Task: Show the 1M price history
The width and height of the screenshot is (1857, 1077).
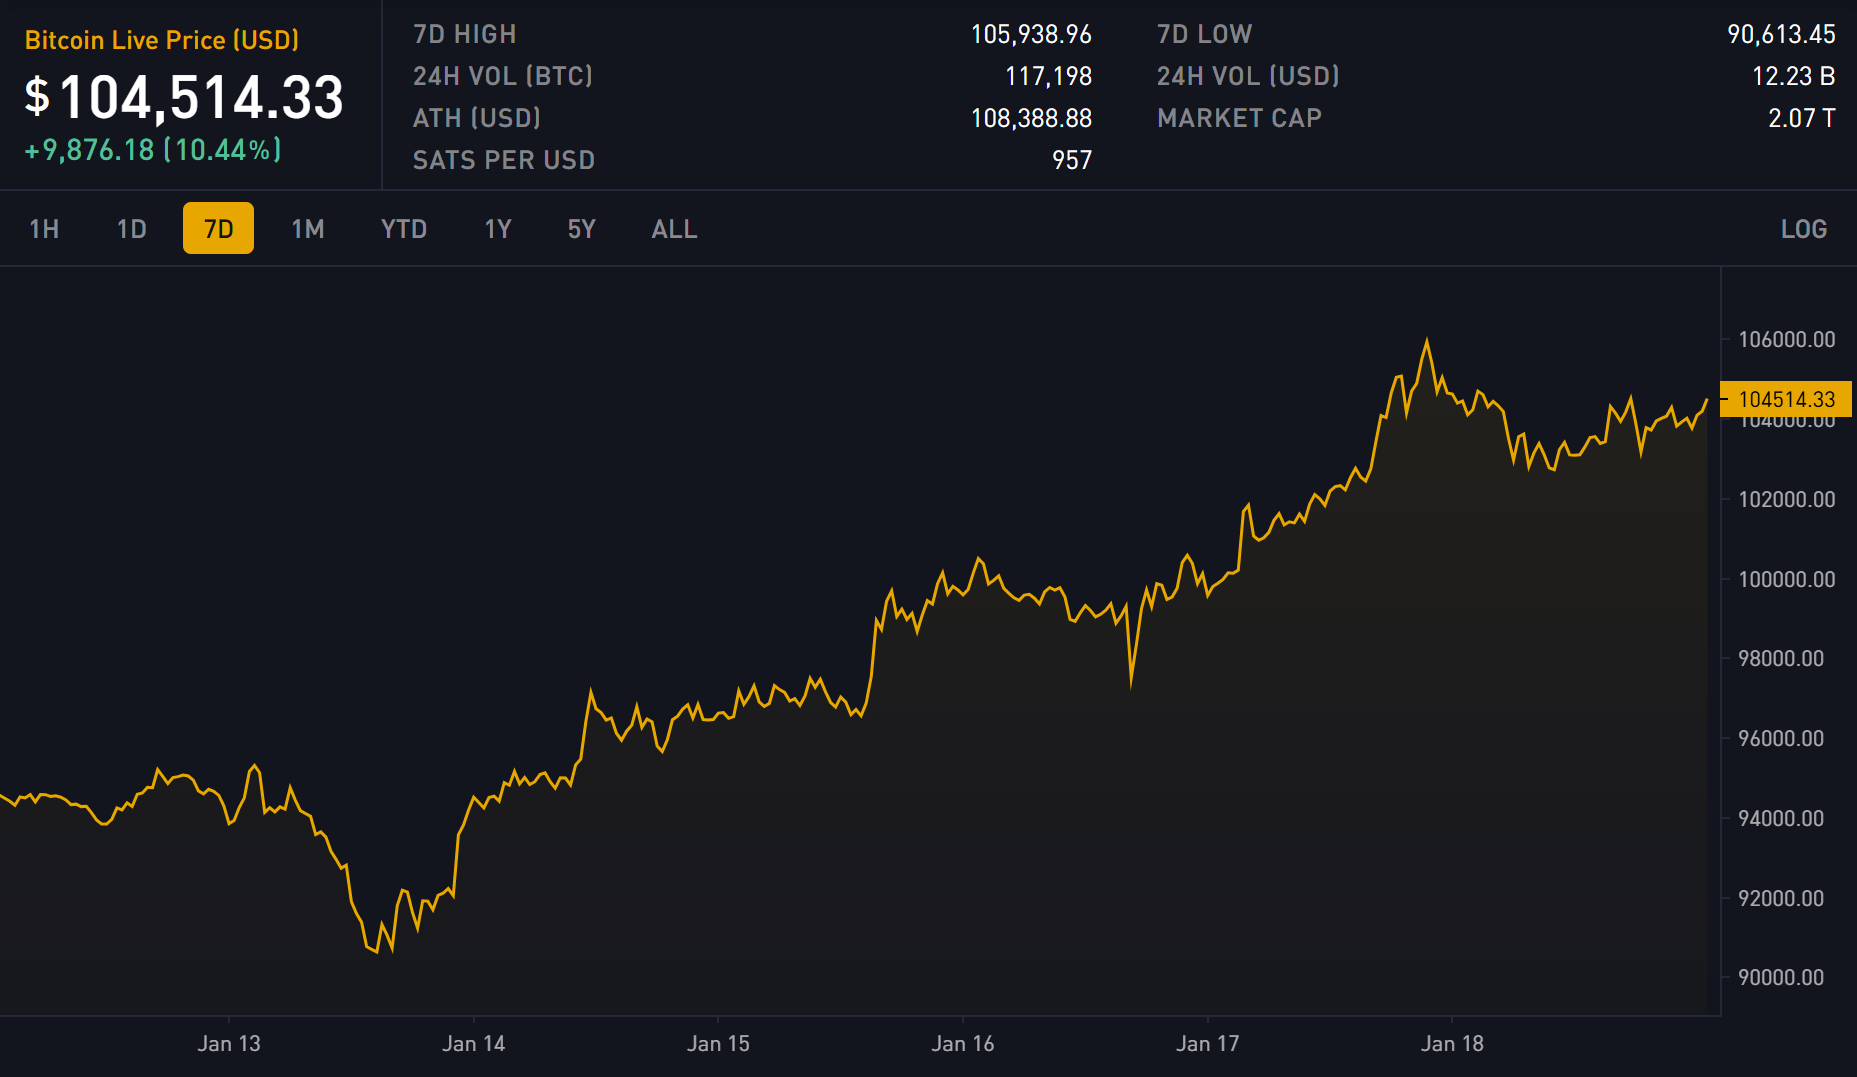Action: pyautogui.click(x=307, y=229)
